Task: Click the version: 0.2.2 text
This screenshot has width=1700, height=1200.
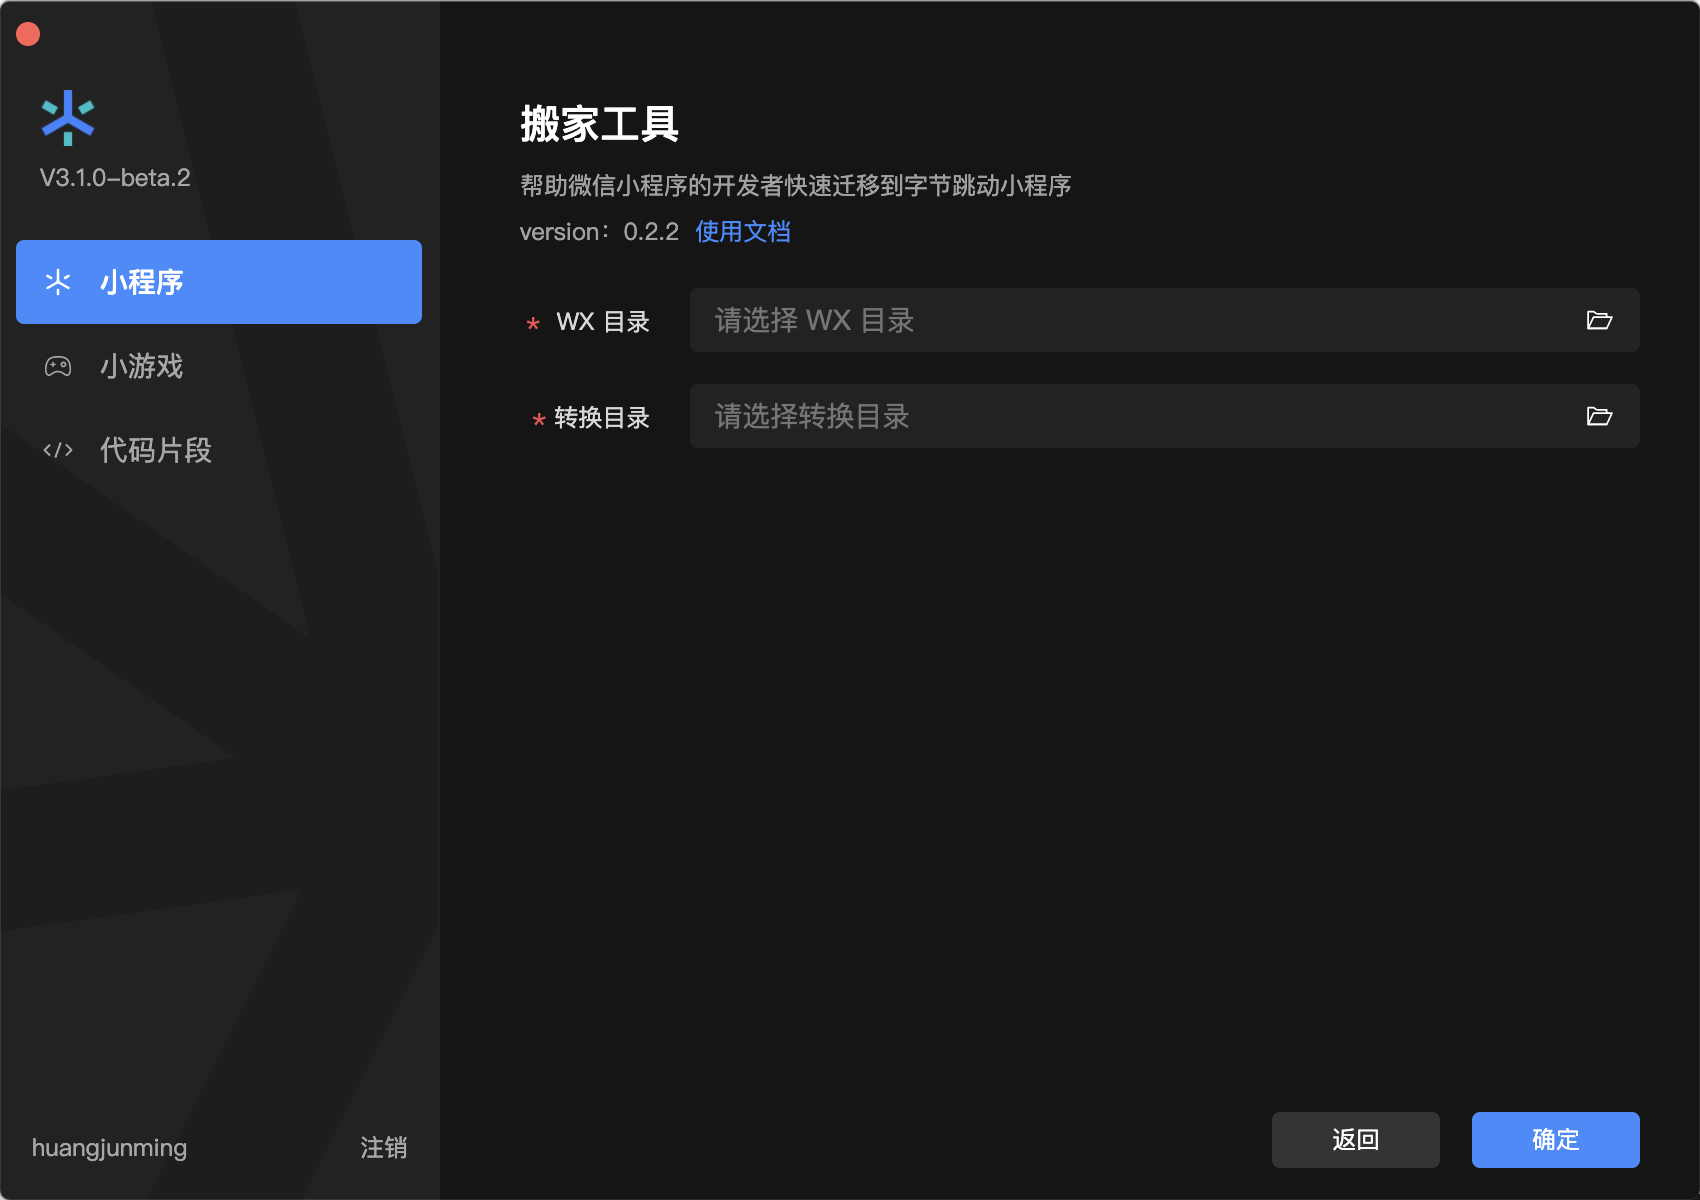Action: (x=599, y=232)
